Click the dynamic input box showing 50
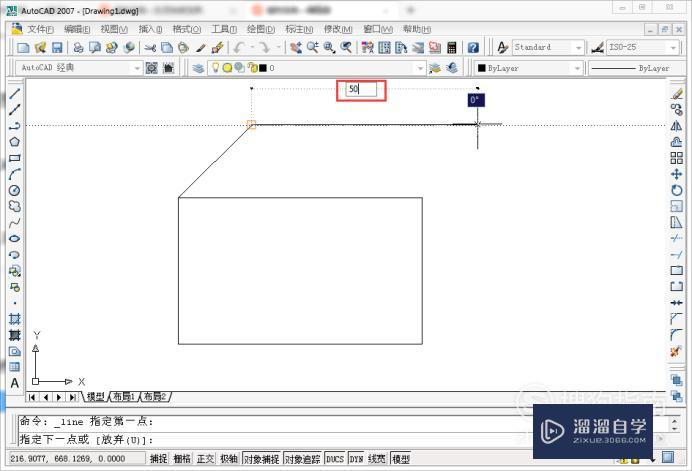 (361, 89)
